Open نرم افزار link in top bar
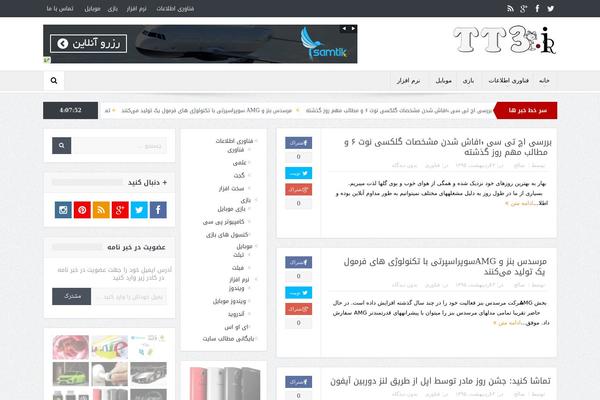The image size is (600, 400). coord(136,8)
